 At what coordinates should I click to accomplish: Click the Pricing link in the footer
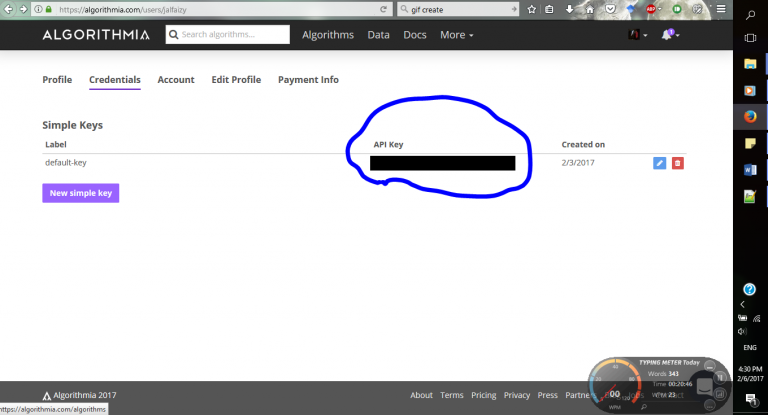coord(483,395)
